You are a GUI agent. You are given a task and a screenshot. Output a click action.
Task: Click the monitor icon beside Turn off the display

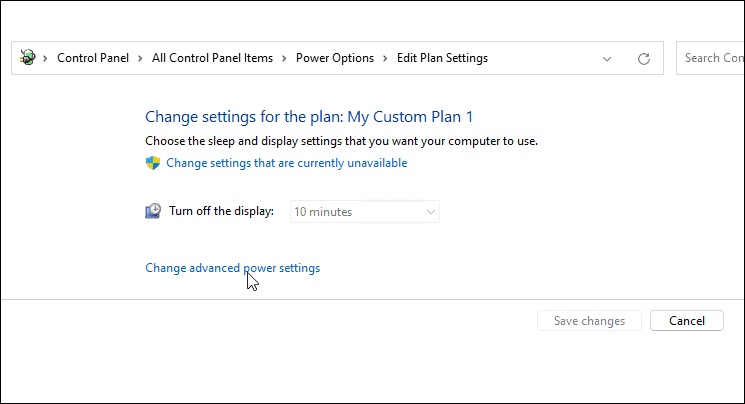coord(153,211)
